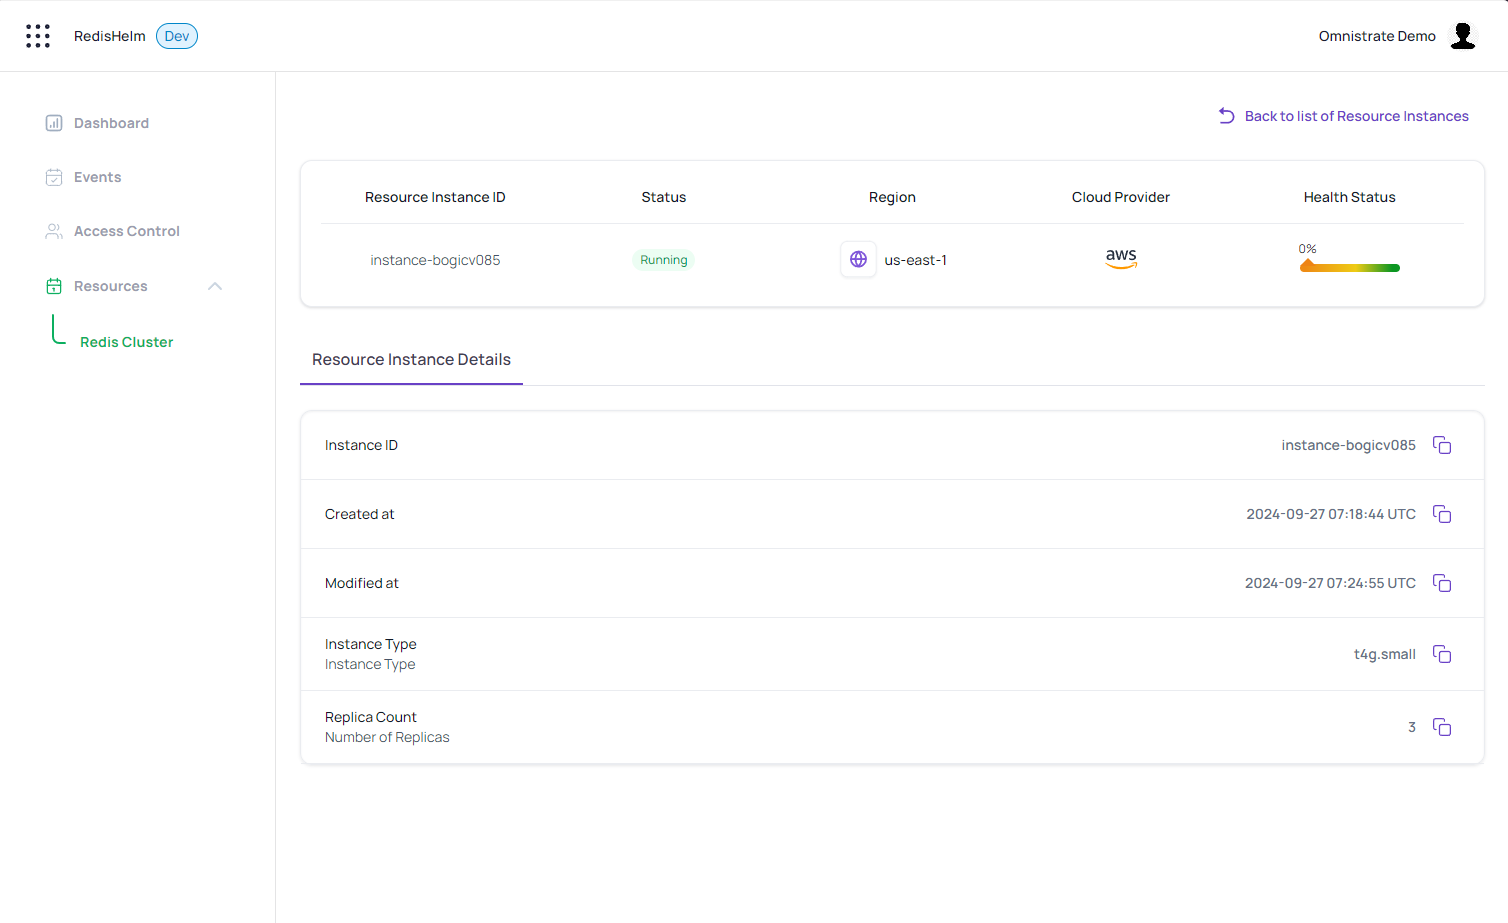Switch to Resource Instance Details tab
The height and width of the screenshot is (923, 1508).
(411, 360)
